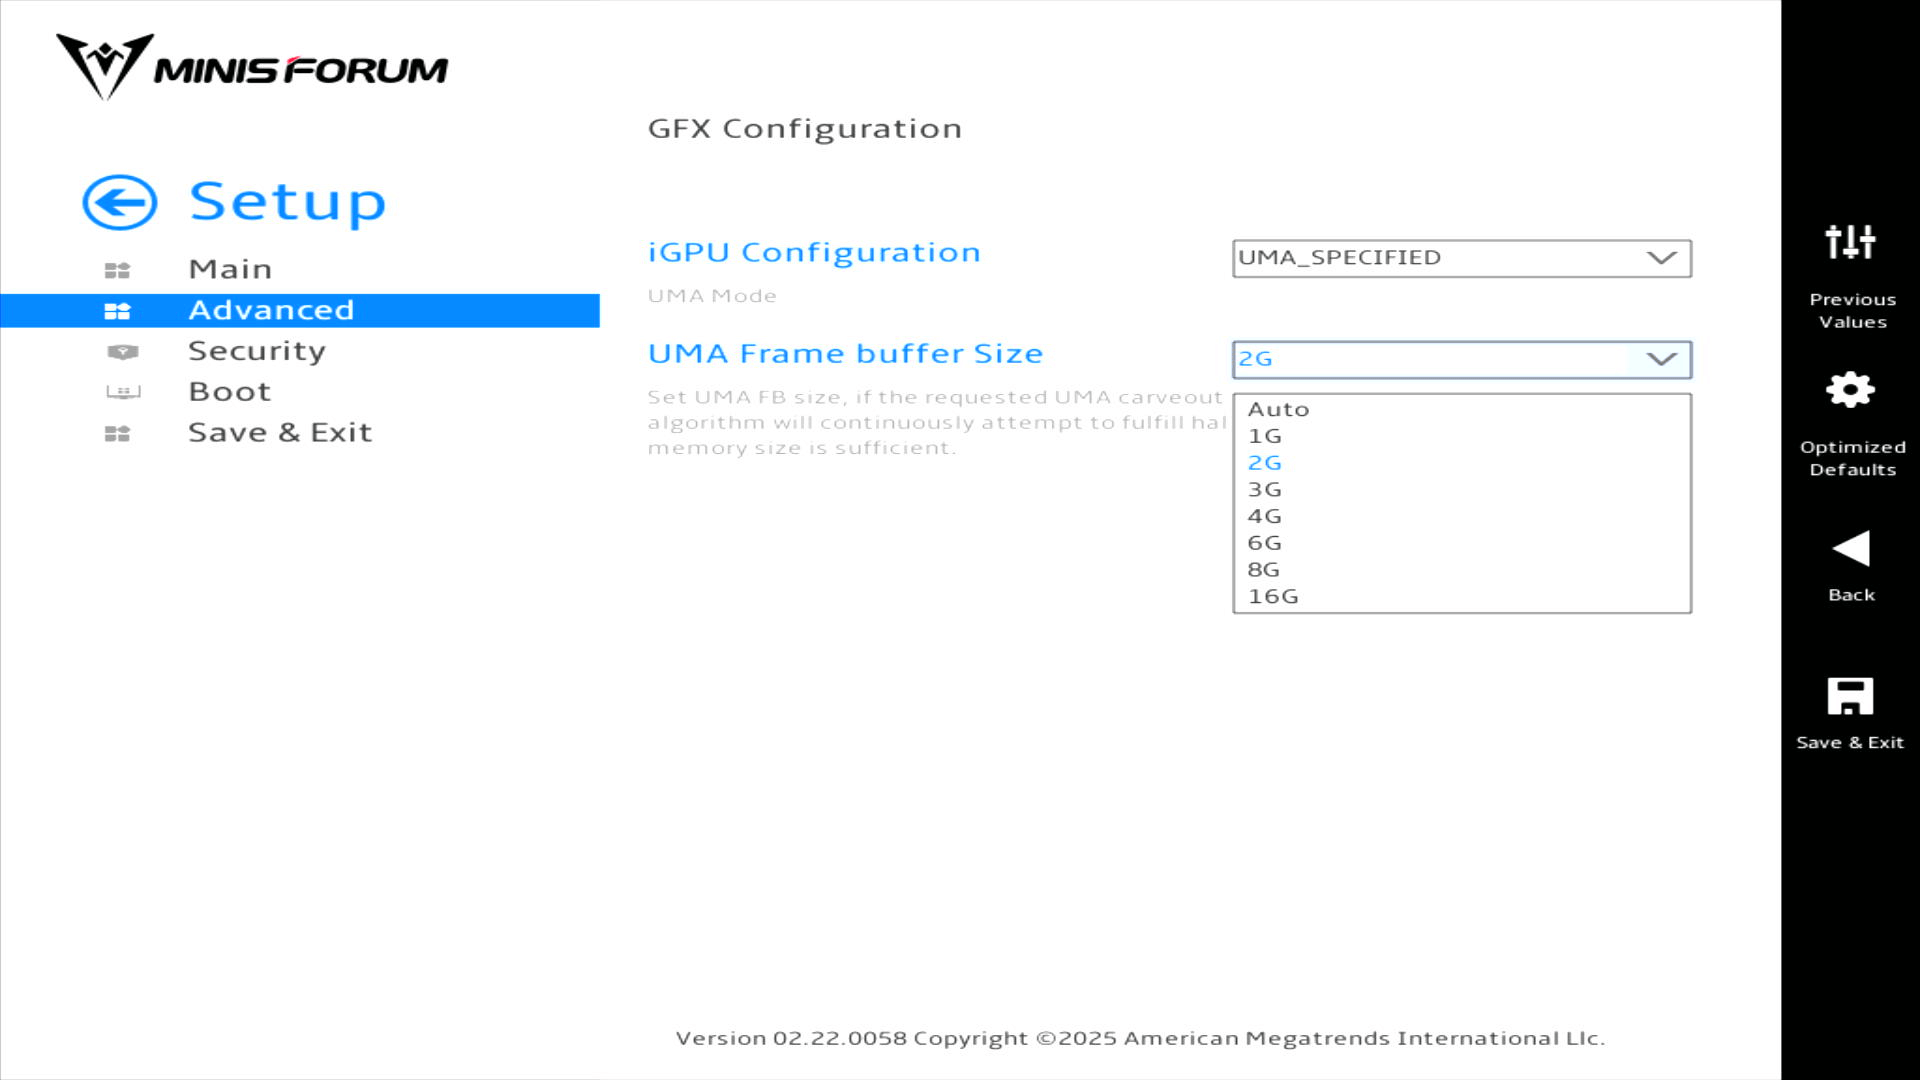Click the Save & Exit floppy disk icon
1920x1080 pixels.
[1850, 696]
